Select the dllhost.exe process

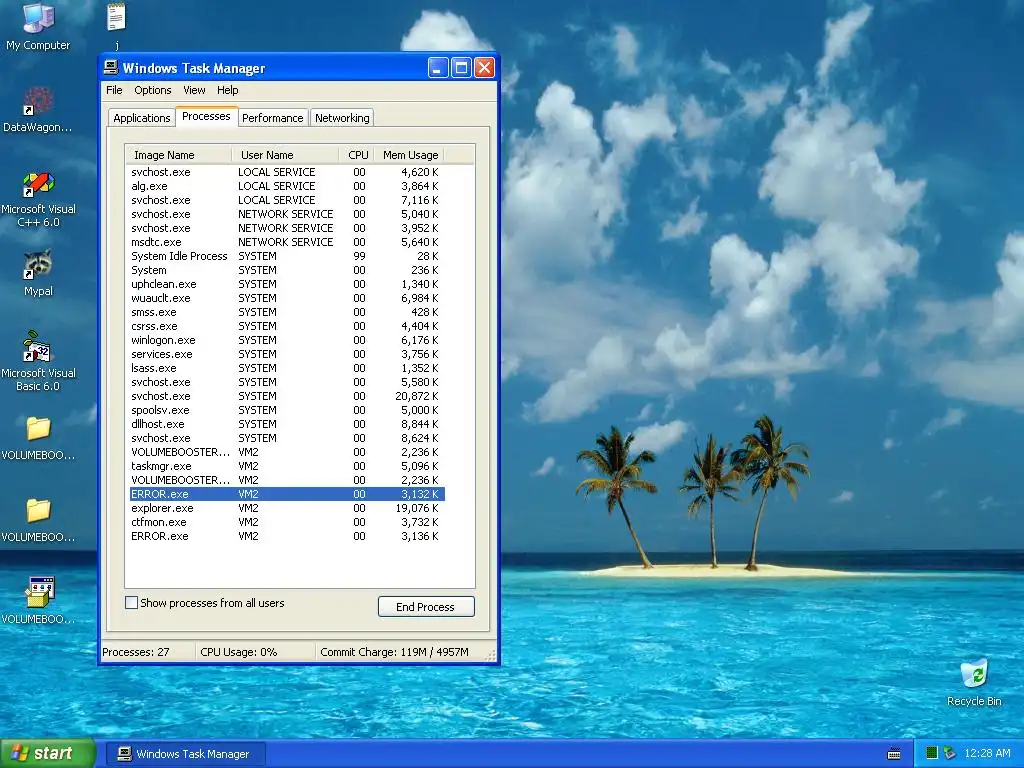tap(287, 424)
